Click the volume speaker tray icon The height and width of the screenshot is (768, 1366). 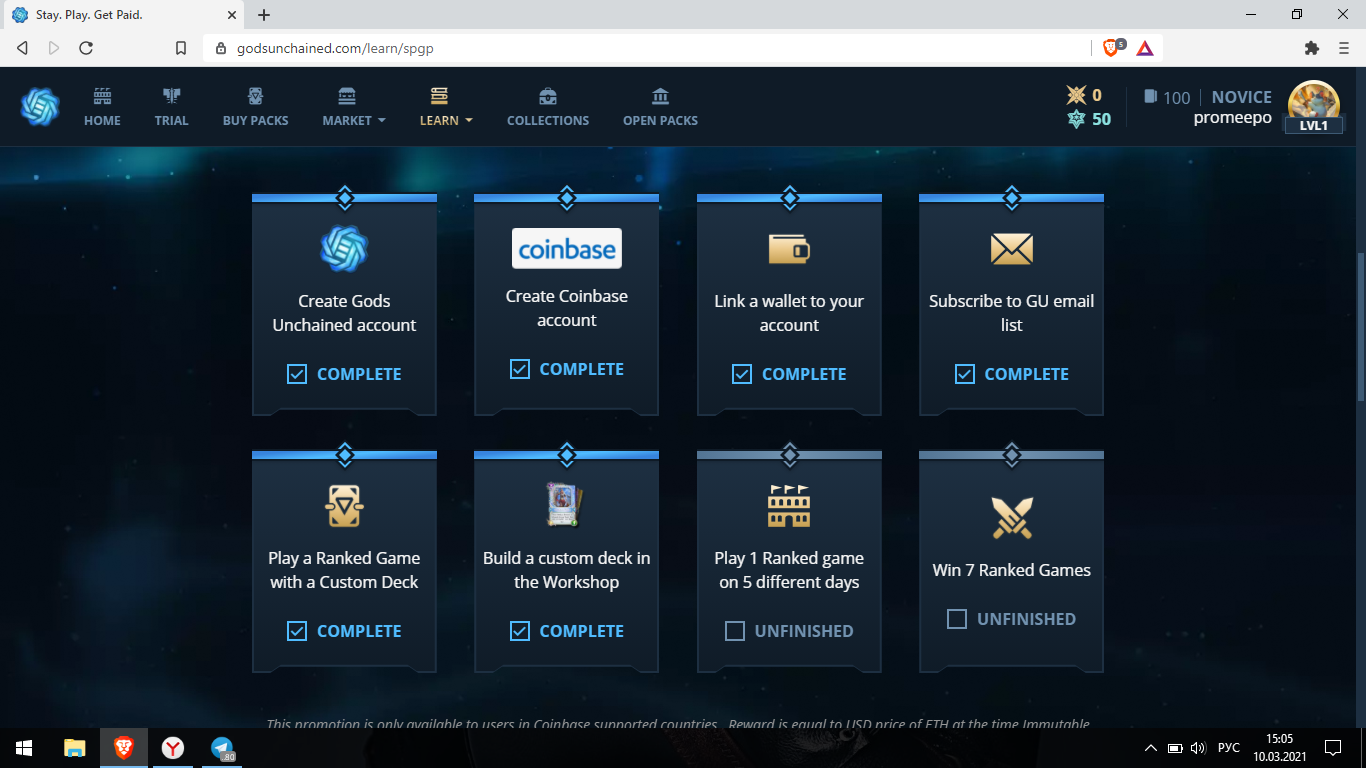coord(1198,748)
